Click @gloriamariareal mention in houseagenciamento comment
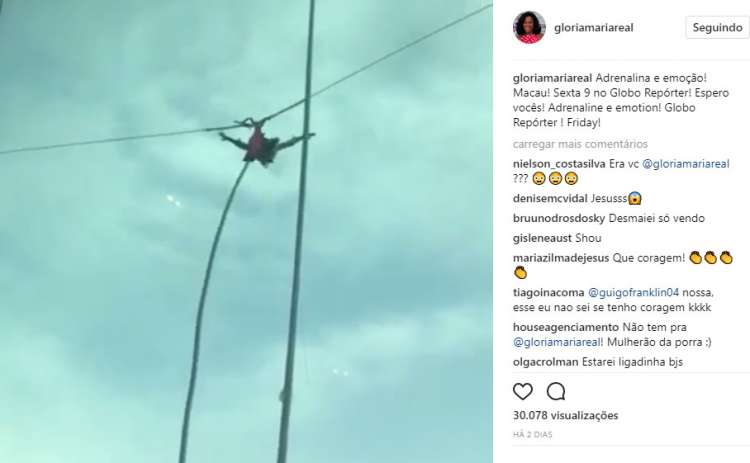 [x=557, y=342]
